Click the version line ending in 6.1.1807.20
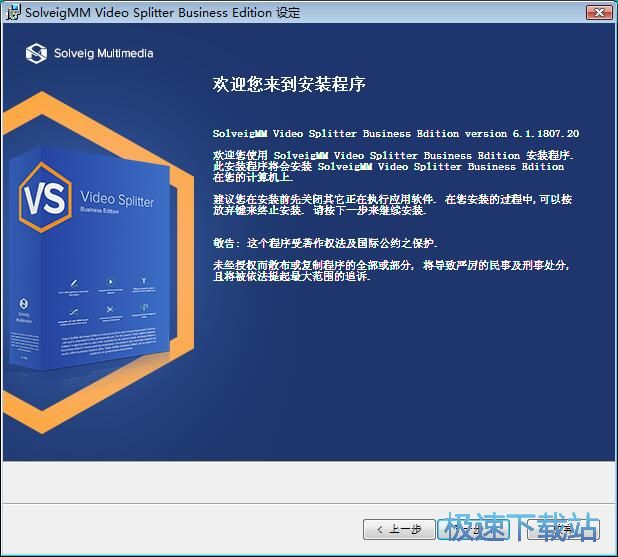Image resolution: width=618 pixels, height=557 pixels. pos(396,134)
